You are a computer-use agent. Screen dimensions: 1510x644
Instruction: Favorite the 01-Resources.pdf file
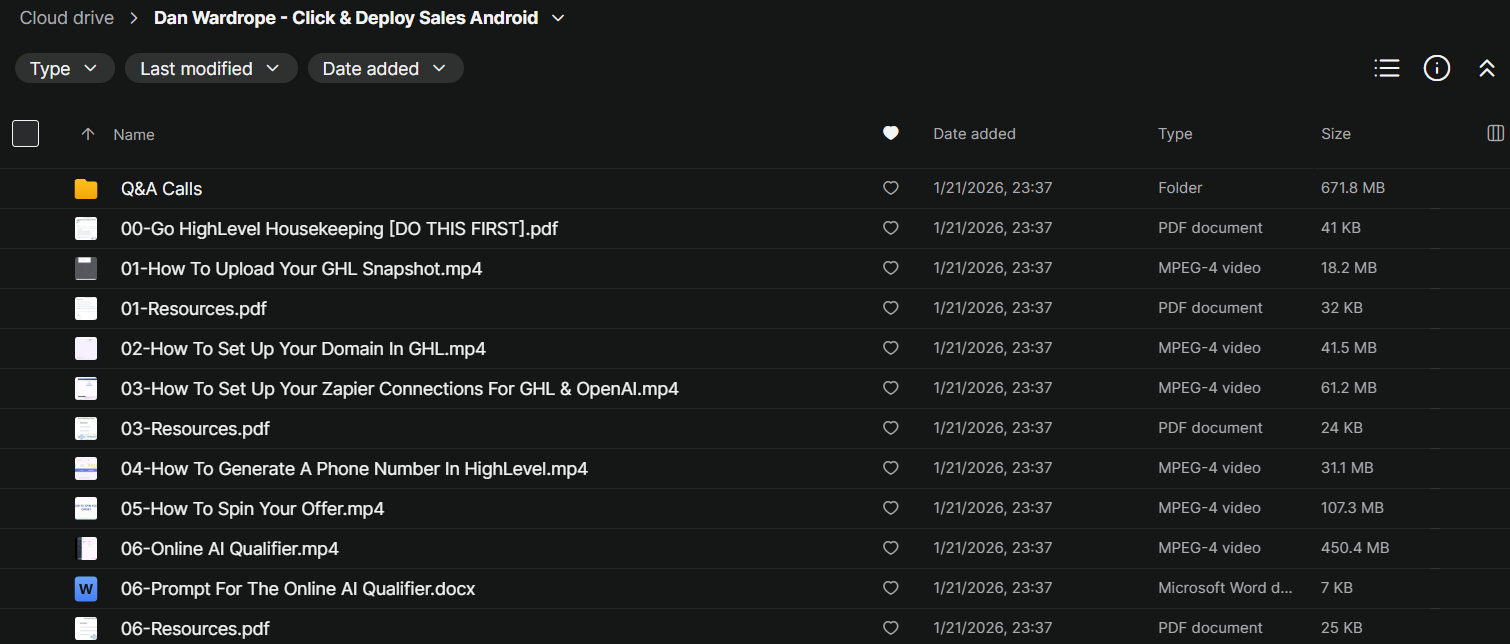pos(891,308)
